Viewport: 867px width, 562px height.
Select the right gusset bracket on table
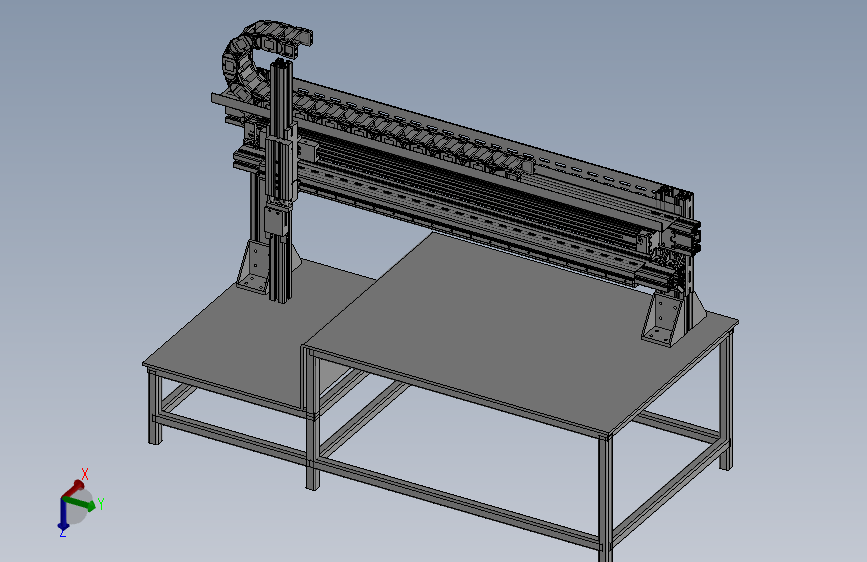(665, 318)
